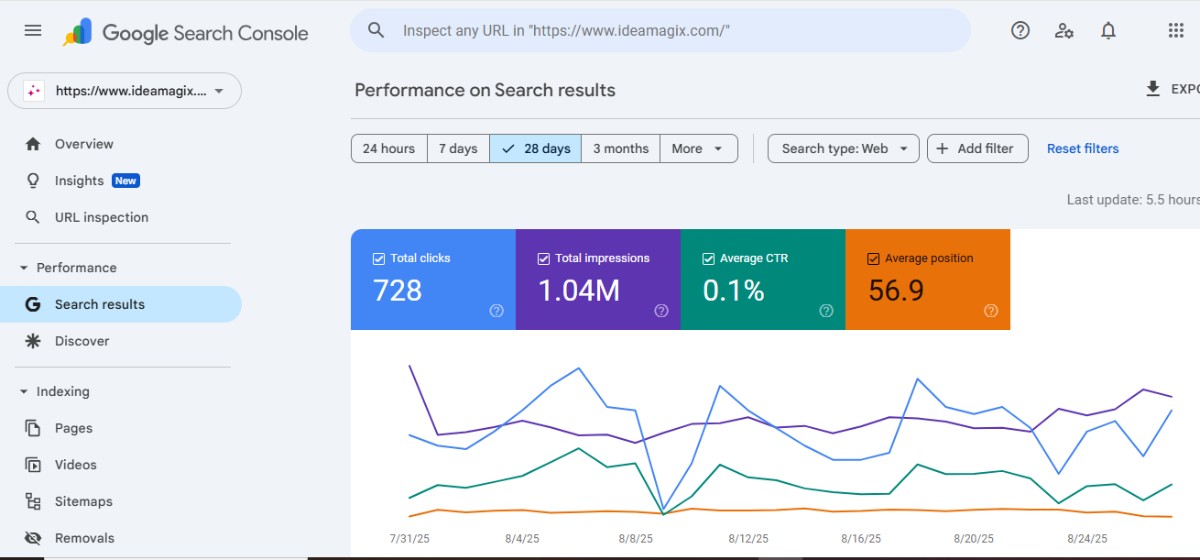The image size is (1200, 560).
Task: Click the Help question mark icon
Action: tap(1020, 31)
